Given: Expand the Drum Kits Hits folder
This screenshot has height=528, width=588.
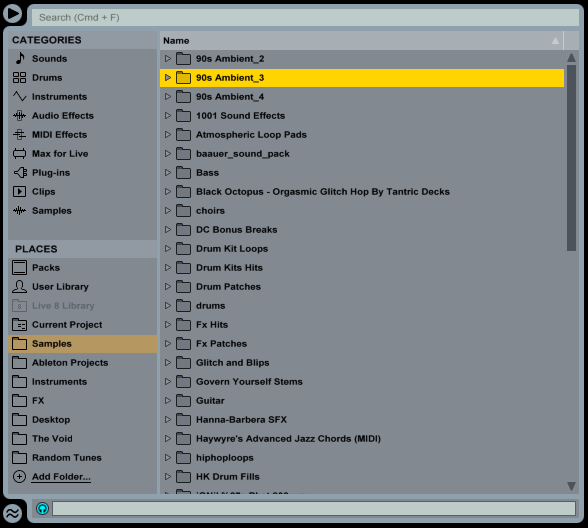Looking at the screenshot, I should [x=168, y=268].
